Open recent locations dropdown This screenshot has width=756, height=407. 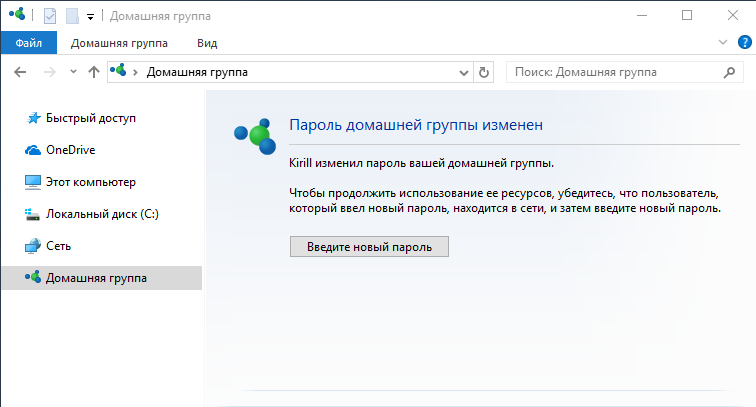[73, 71]
